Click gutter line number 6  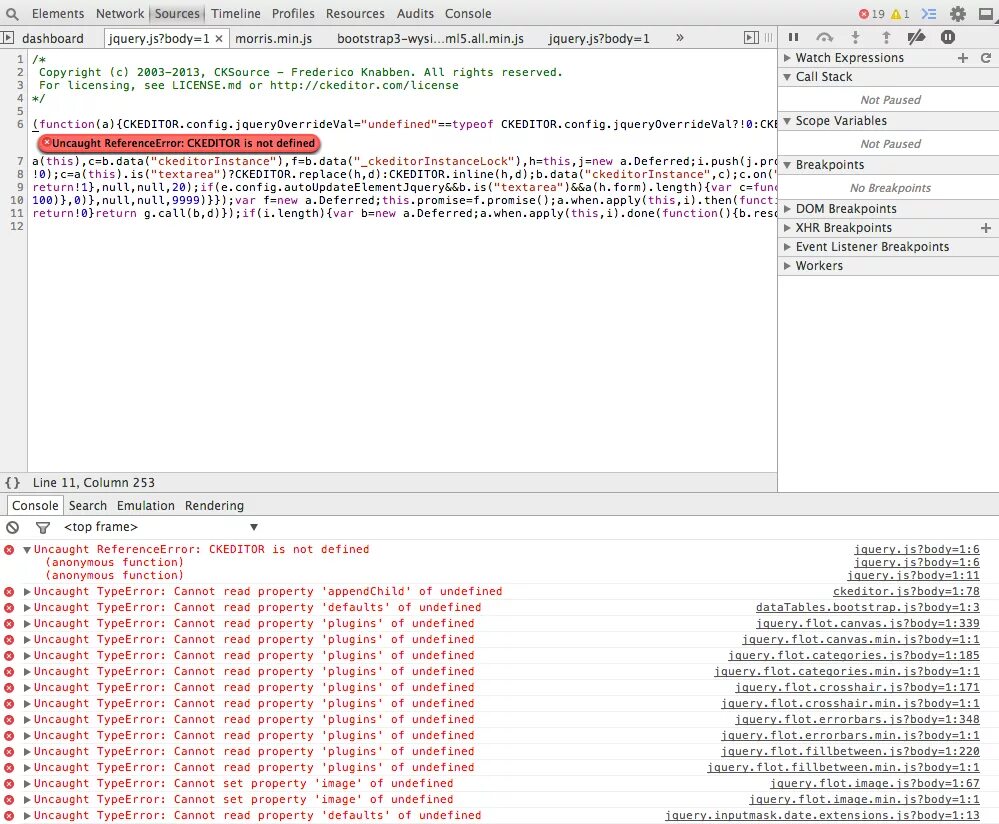20,124
